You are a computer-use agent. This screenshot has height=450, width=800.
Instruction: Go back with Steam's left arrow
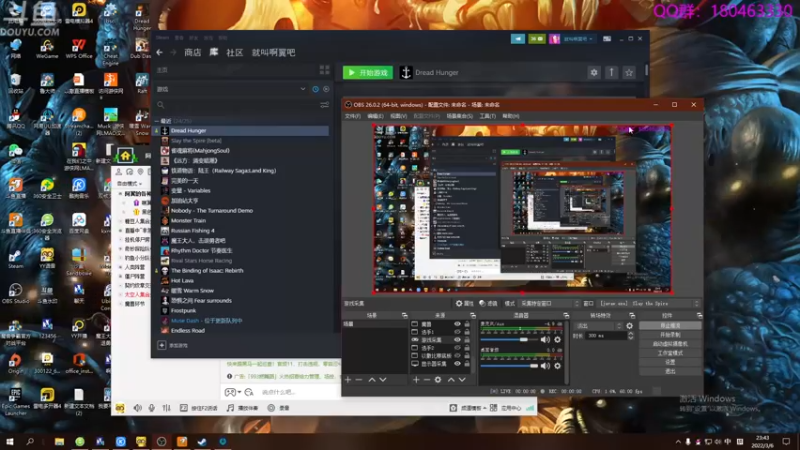tap(160, 53)
